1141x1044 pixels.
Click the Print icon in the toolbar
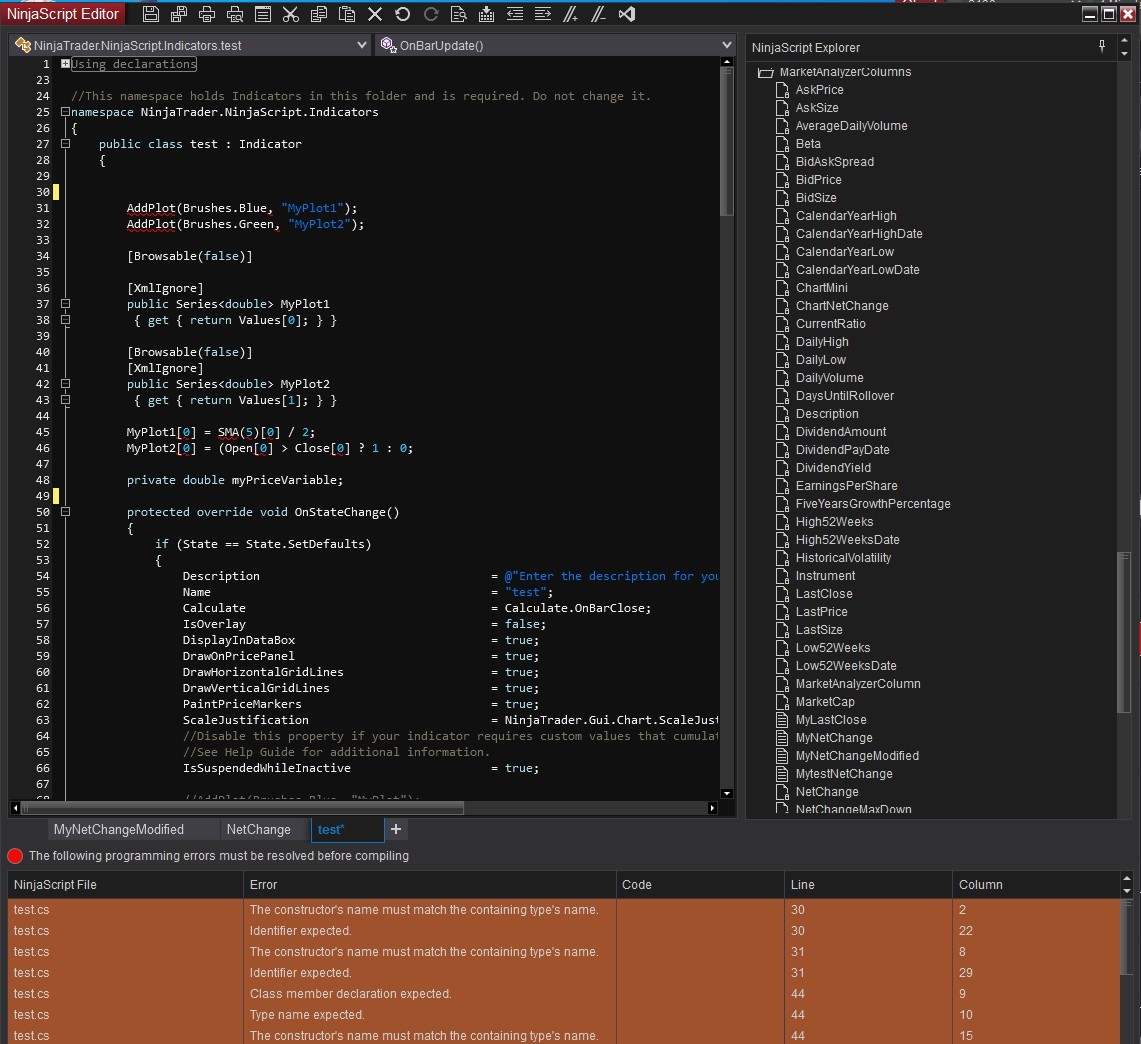(x=207, y=14)
